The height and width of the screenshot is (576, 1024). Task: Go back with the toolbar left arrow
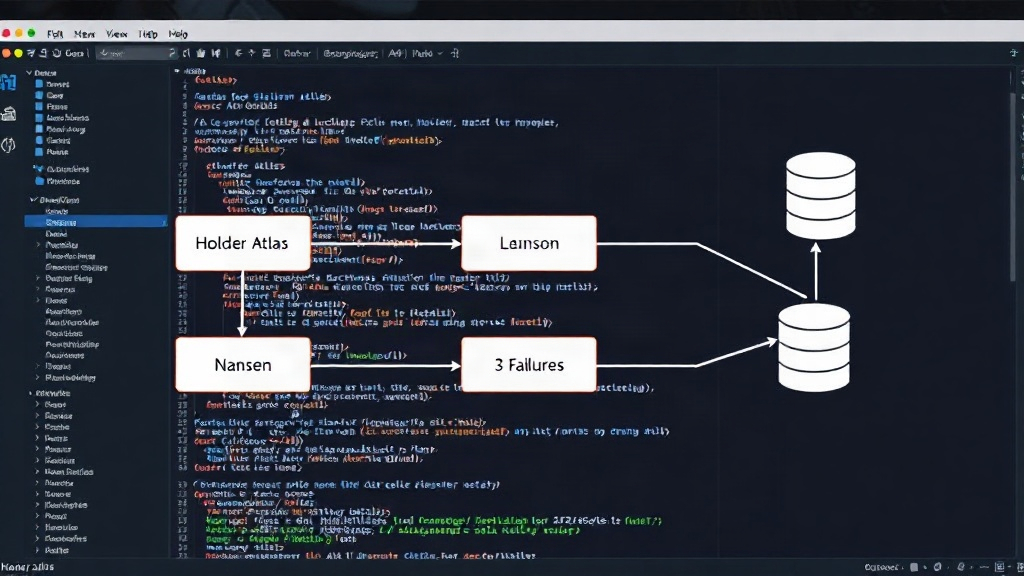click(x=238, y=54)
